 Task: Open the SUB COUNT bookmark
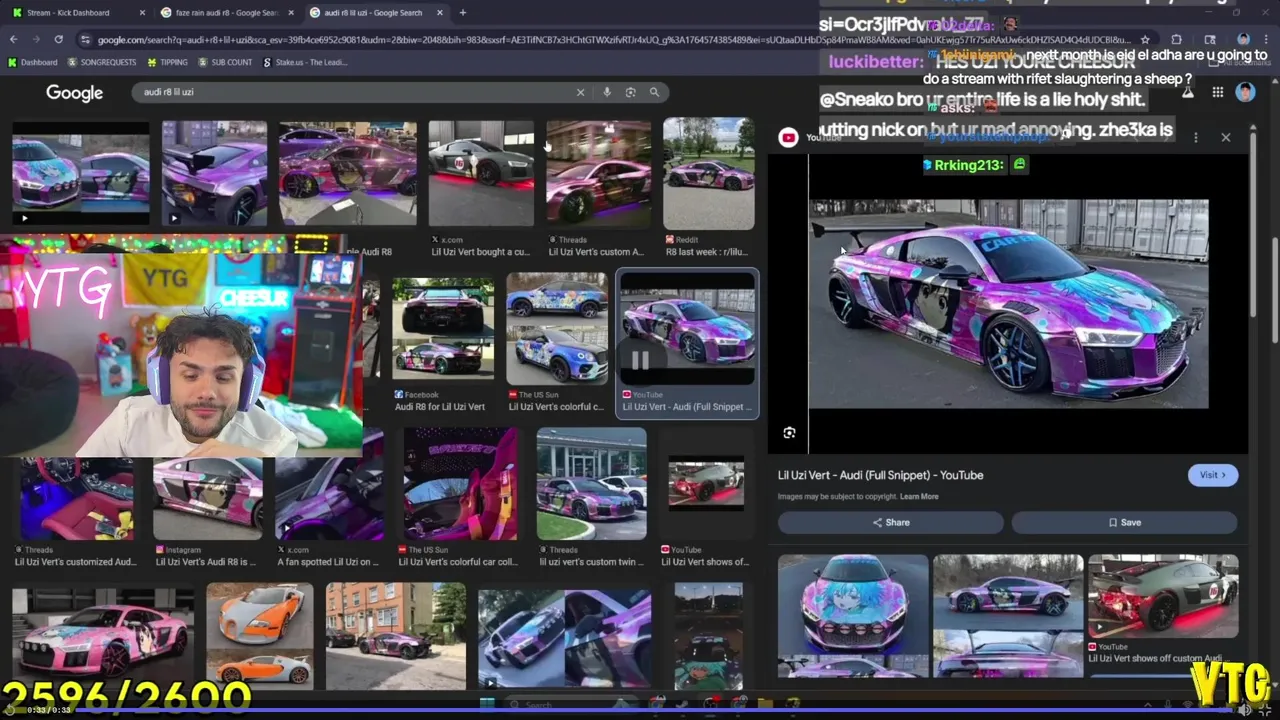[225, 62]
